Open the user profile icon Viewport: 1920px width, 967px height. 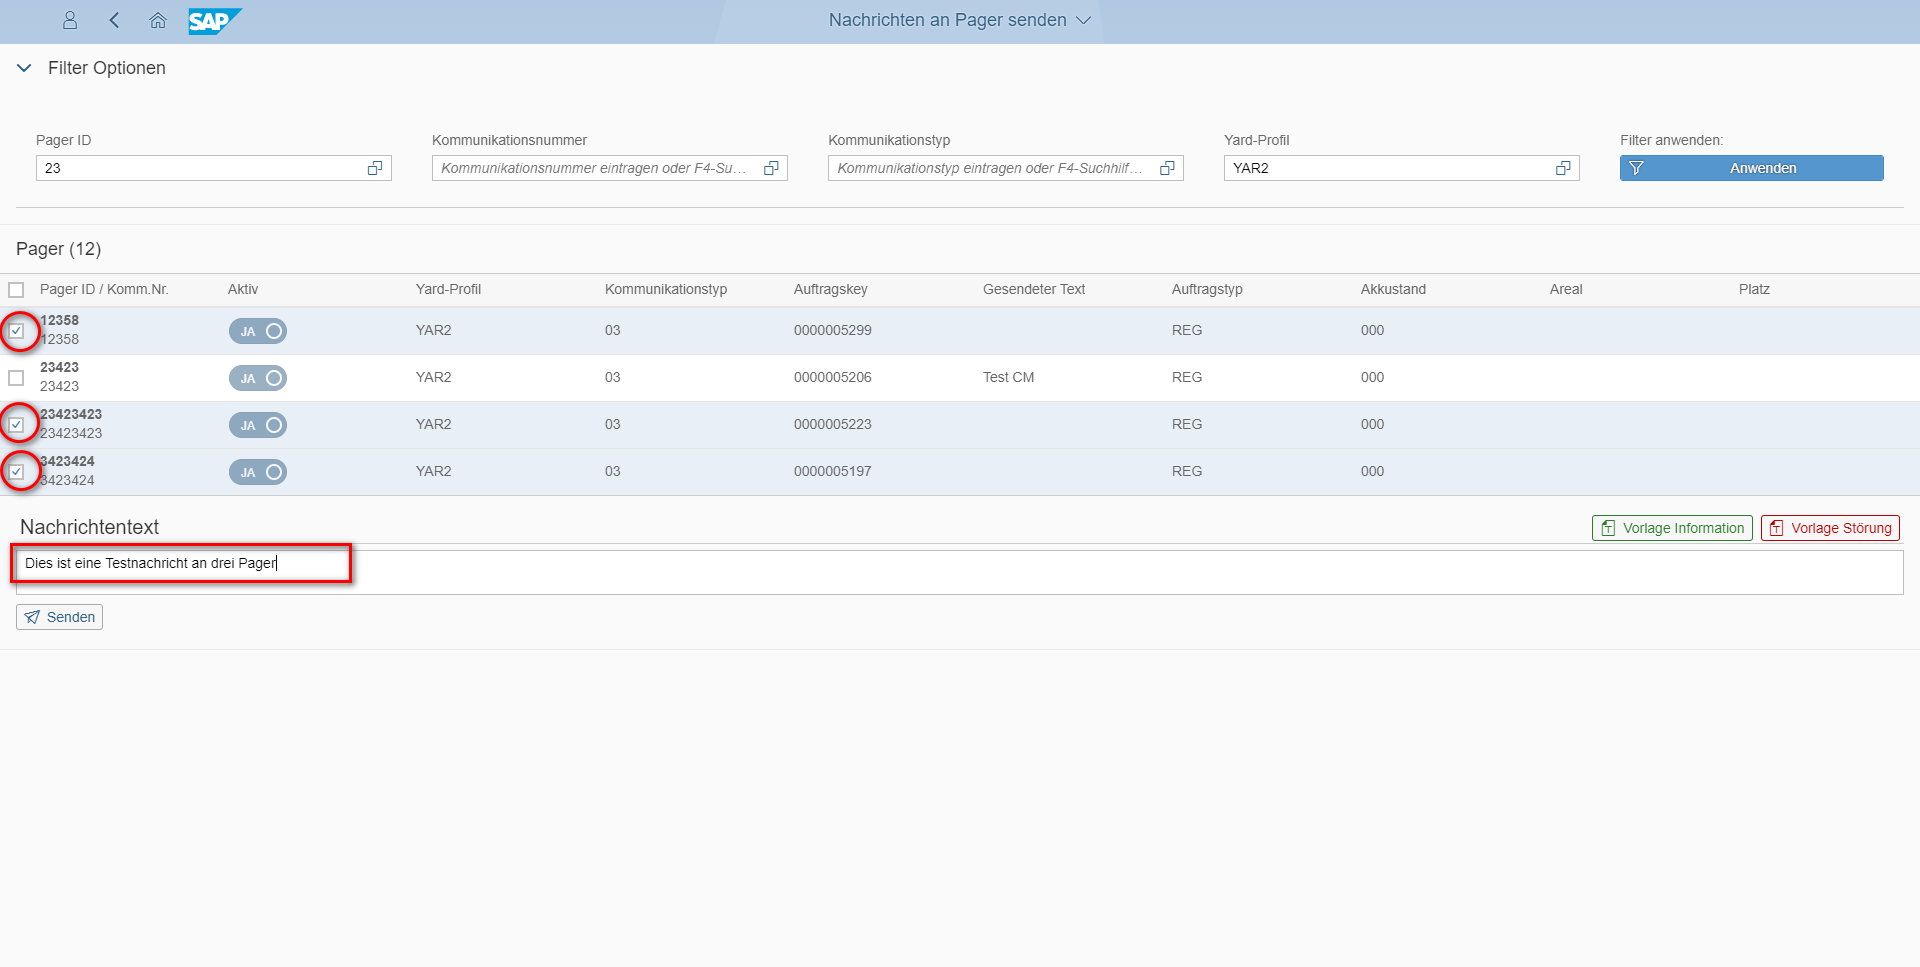click(70, 20)
